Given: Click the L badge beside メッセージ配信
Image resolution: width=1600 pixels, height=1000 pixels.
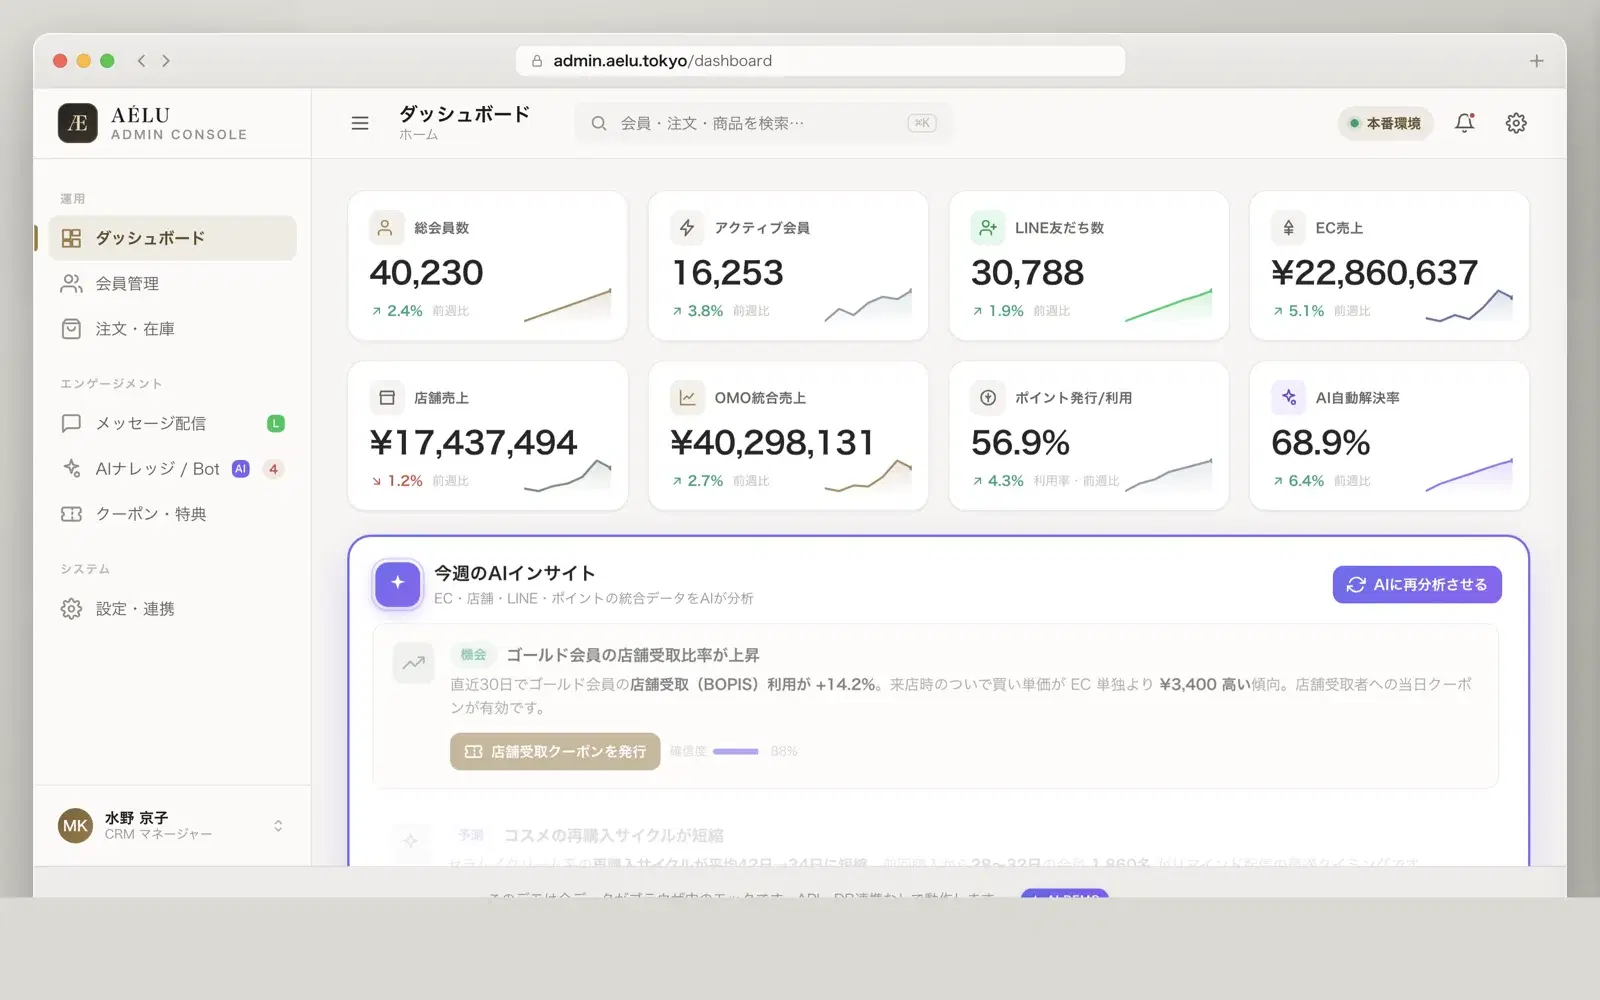Looking at the screenshot, I should pyautogui.click(x=276, y=424).
